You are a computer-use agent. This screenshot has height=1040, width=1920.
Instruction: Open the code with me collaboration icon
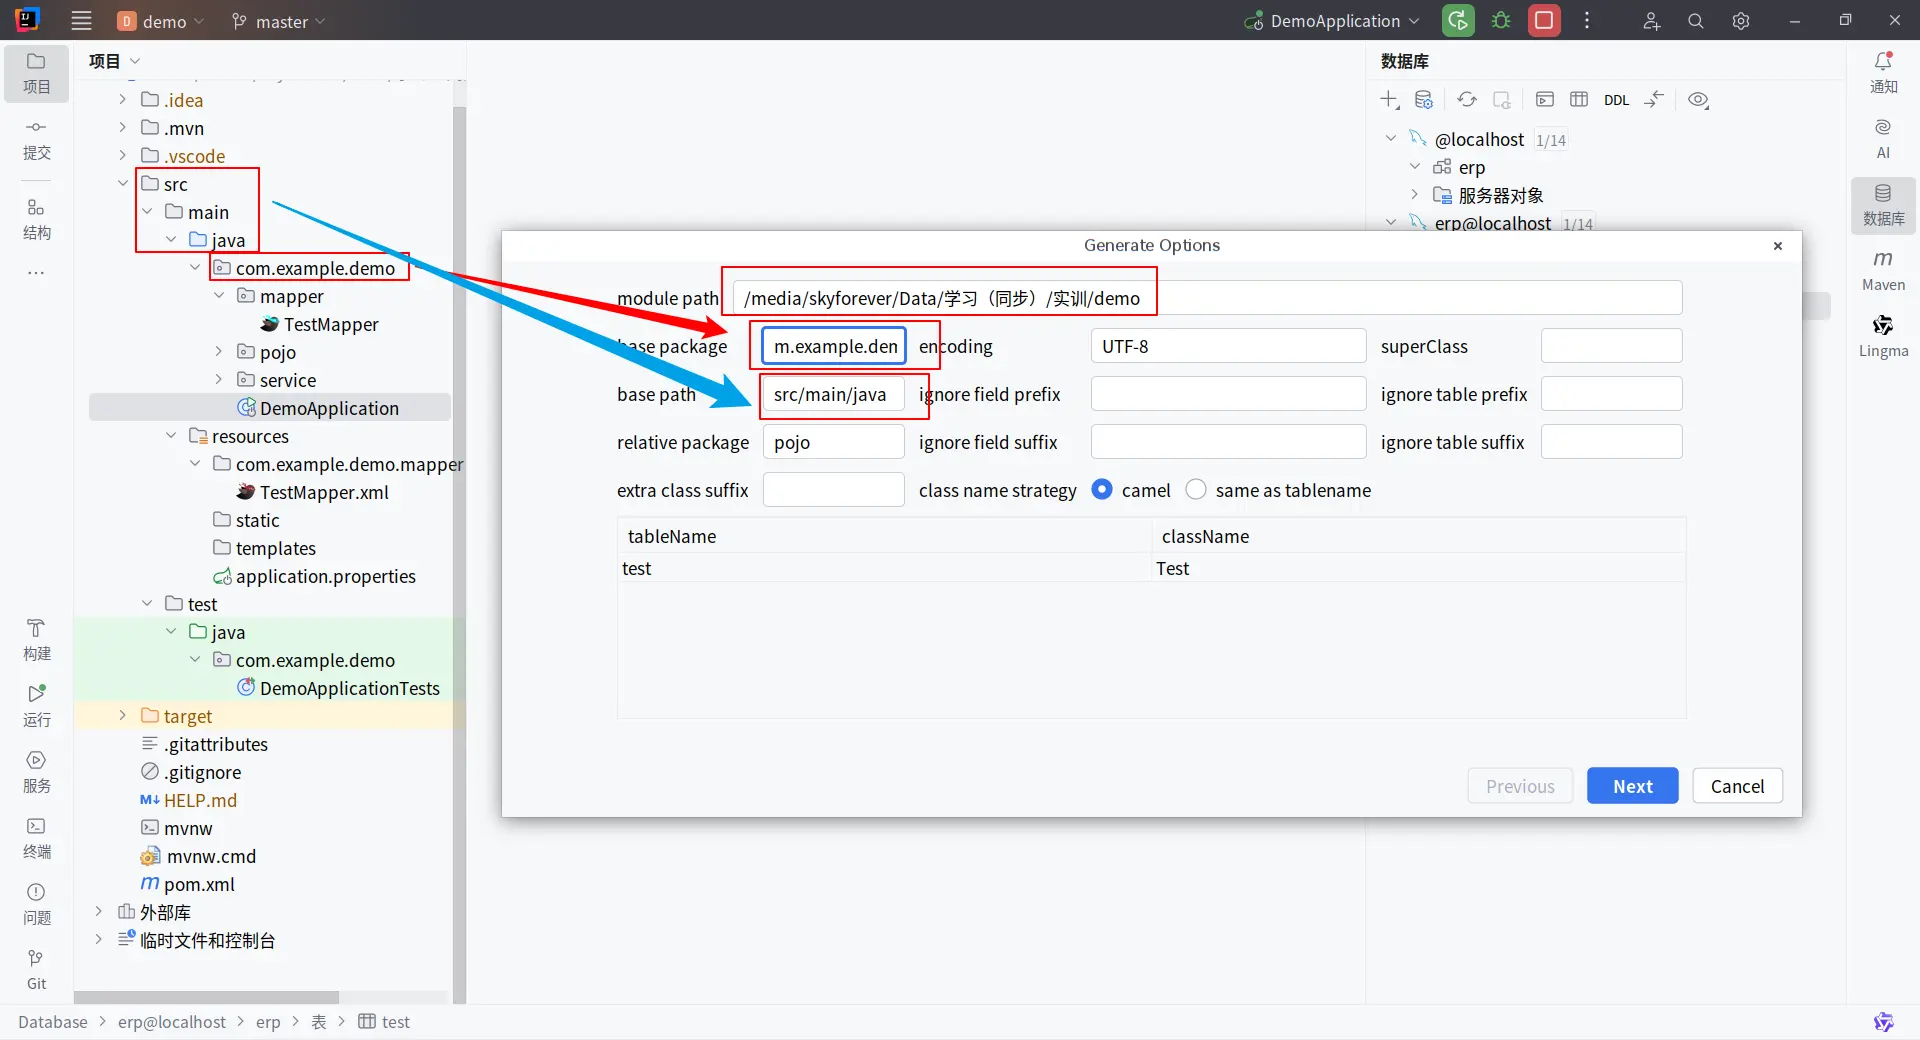[1651, 21]
